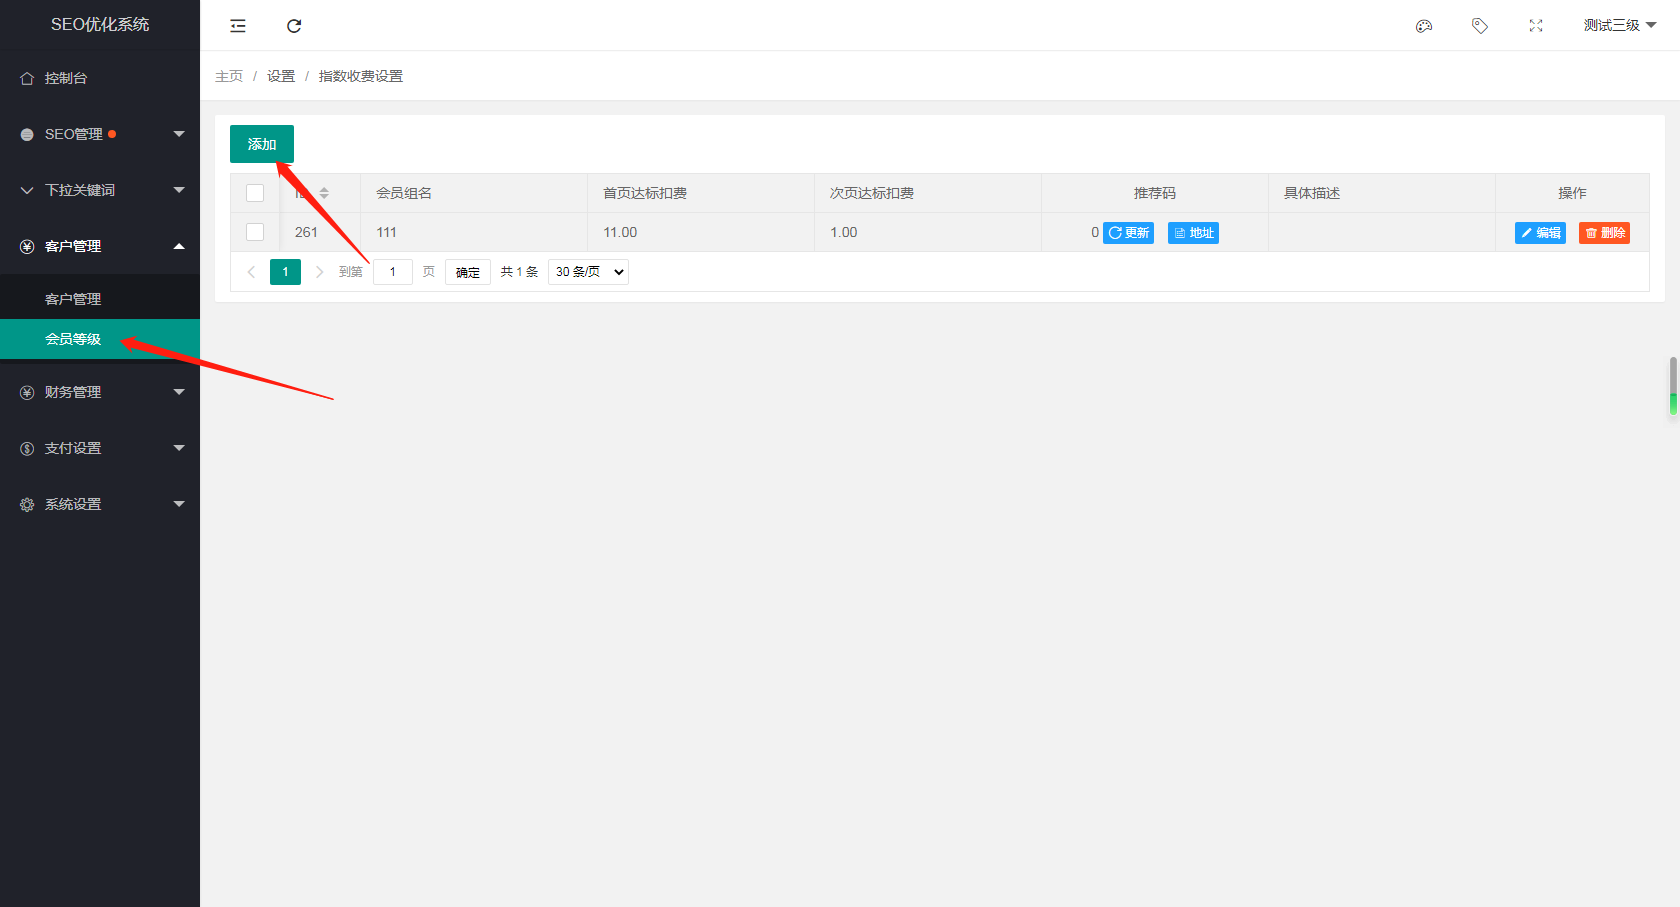
Task: Open the 30 条/页 page size dropdown
Action: coord(588,272)
